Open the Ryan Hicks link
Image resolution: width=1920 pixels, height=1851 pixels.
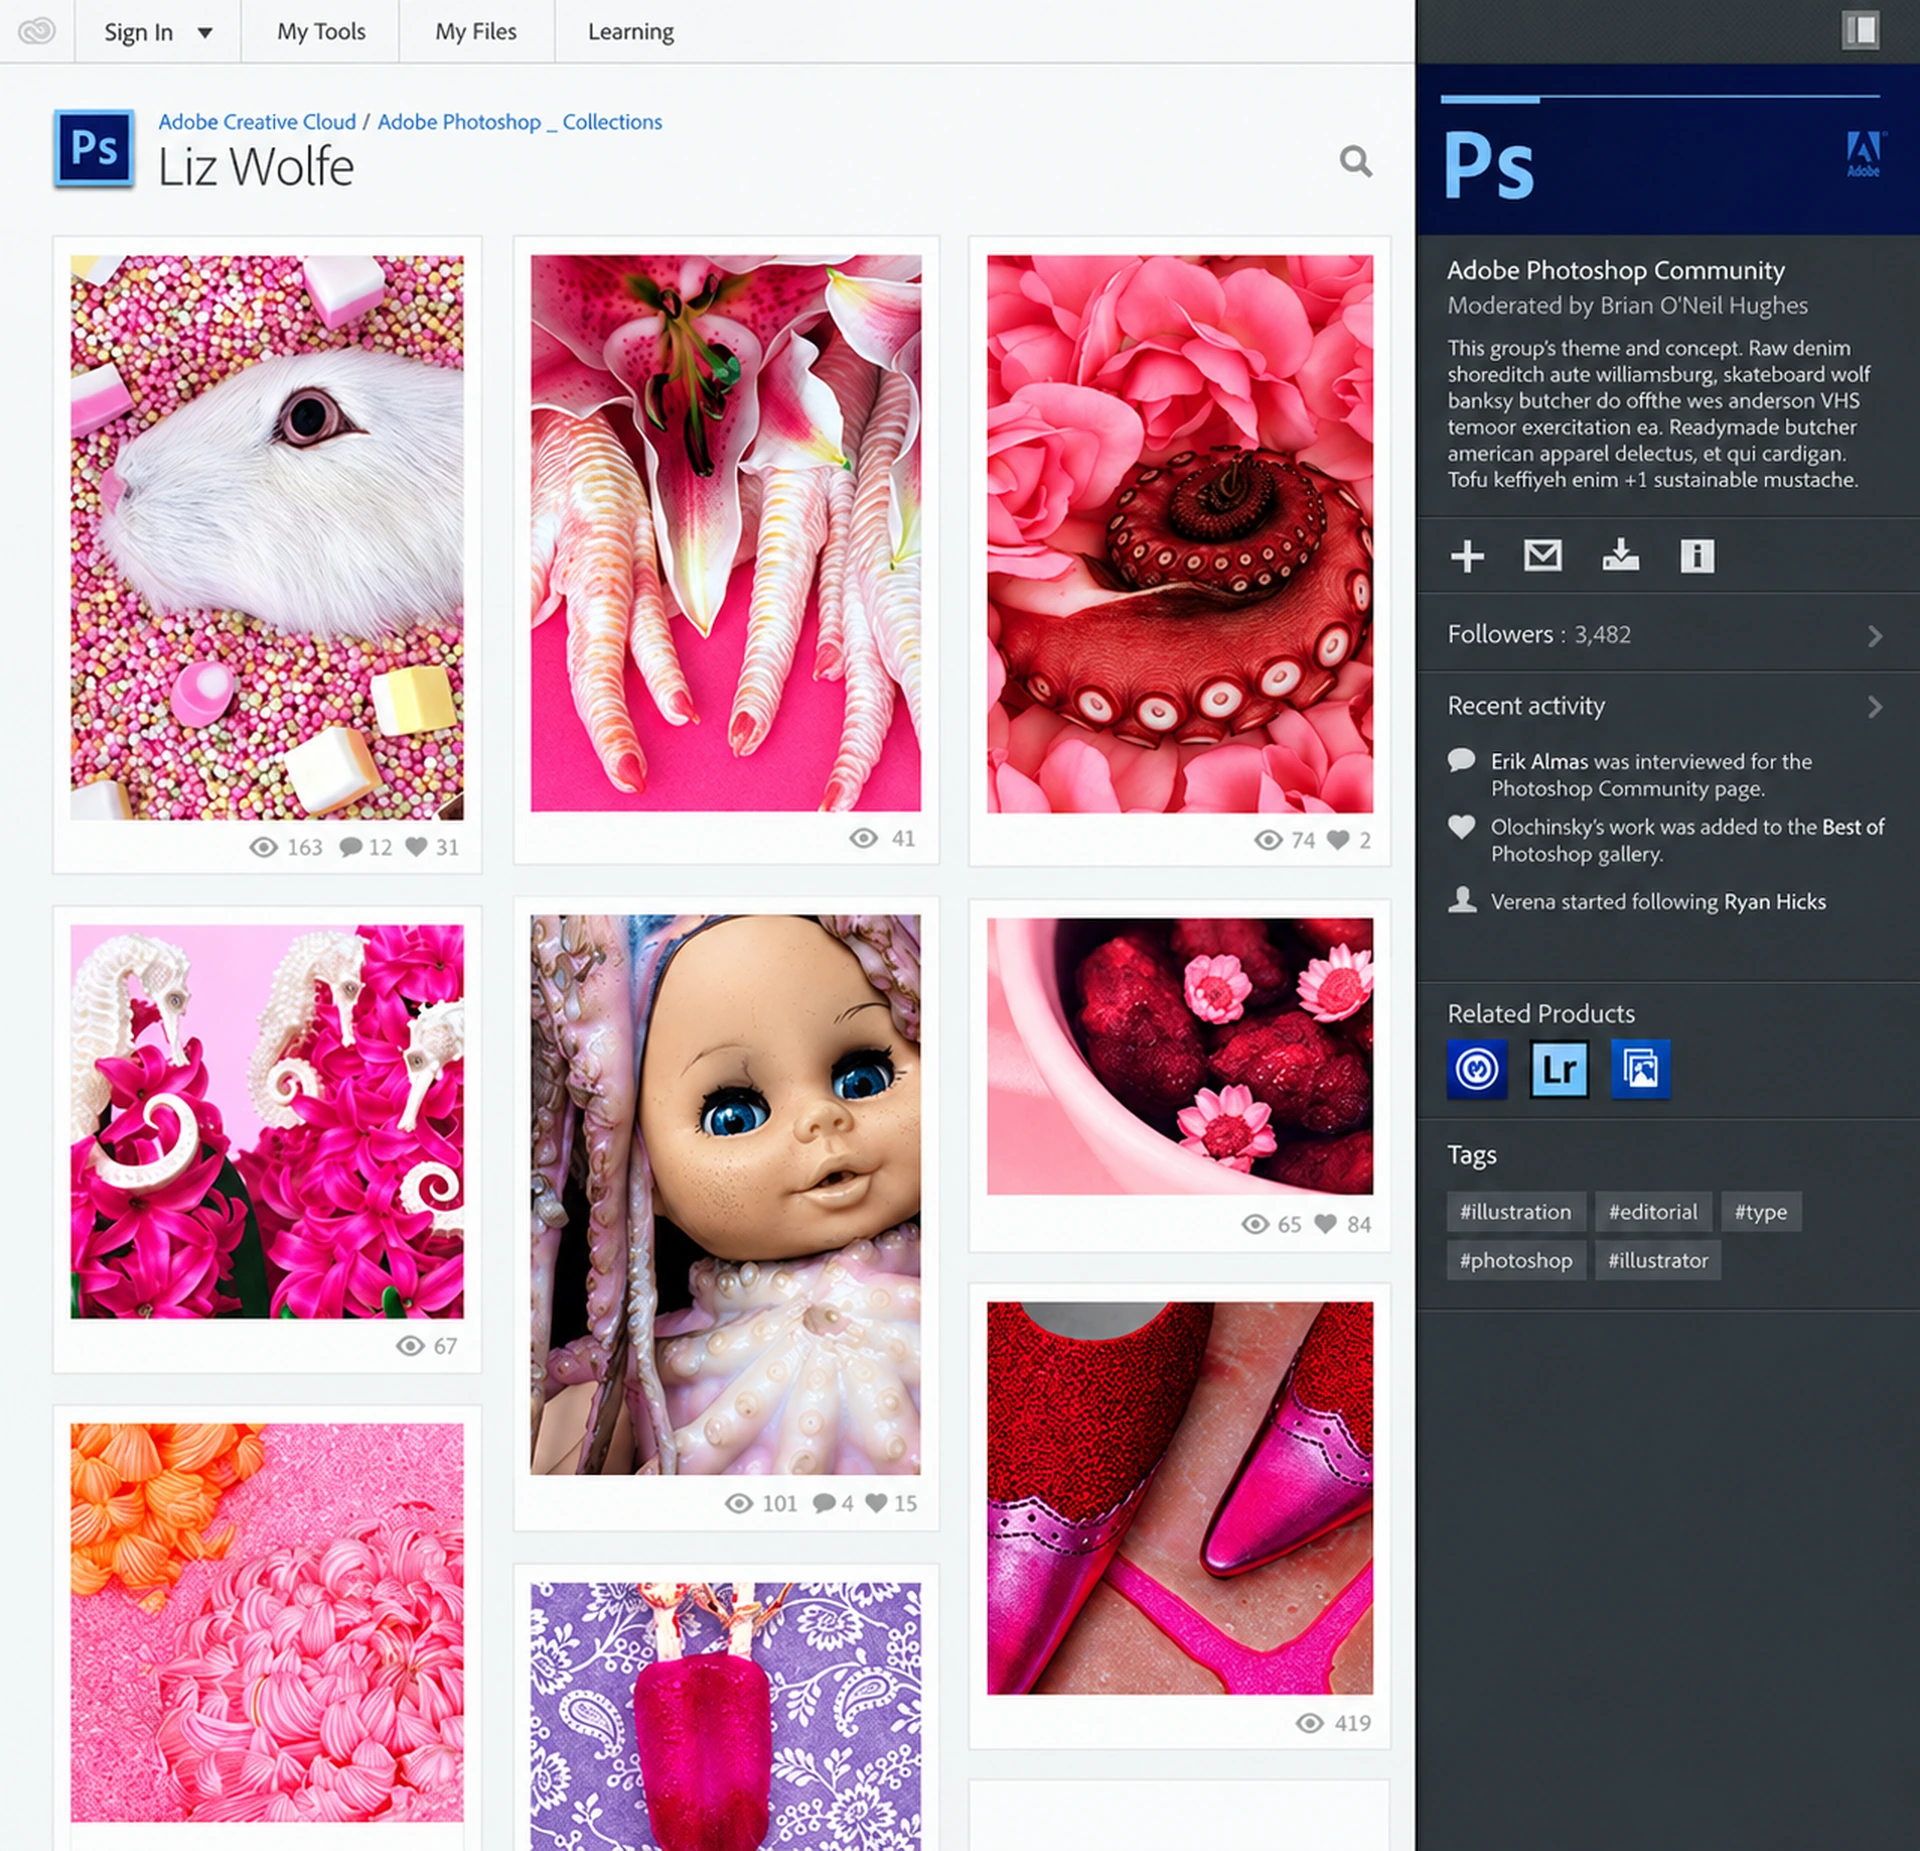[1775, 901]
